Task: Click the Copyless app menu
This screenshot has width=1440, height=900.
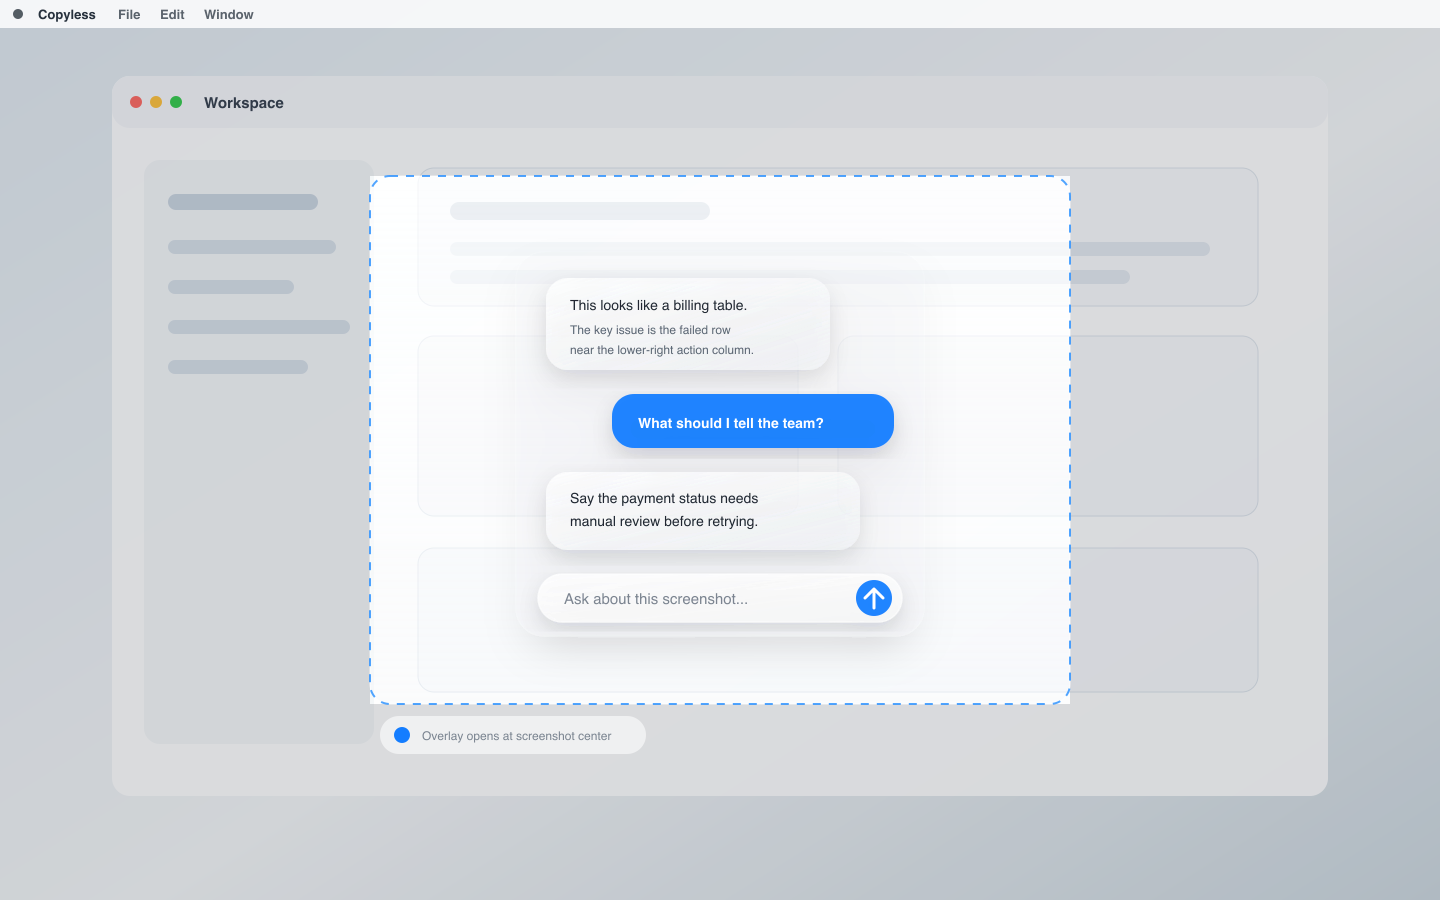Action: point(67,14)
